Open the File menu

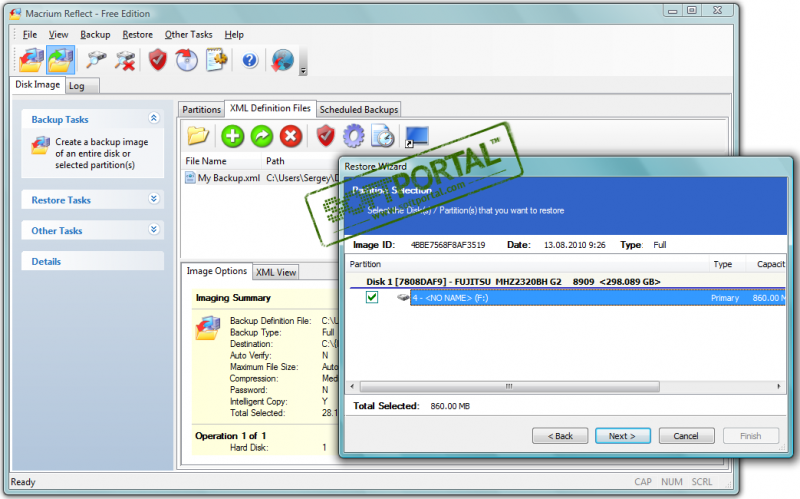tap(30, 35)
